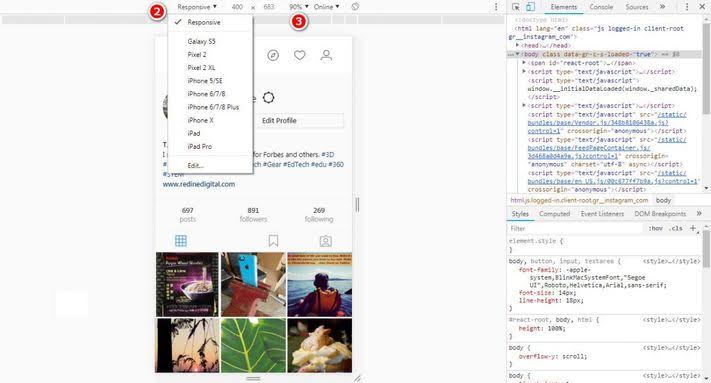
Task: Switch to the Computed tab
Action: pyautogui.click(x=554, y=213)
